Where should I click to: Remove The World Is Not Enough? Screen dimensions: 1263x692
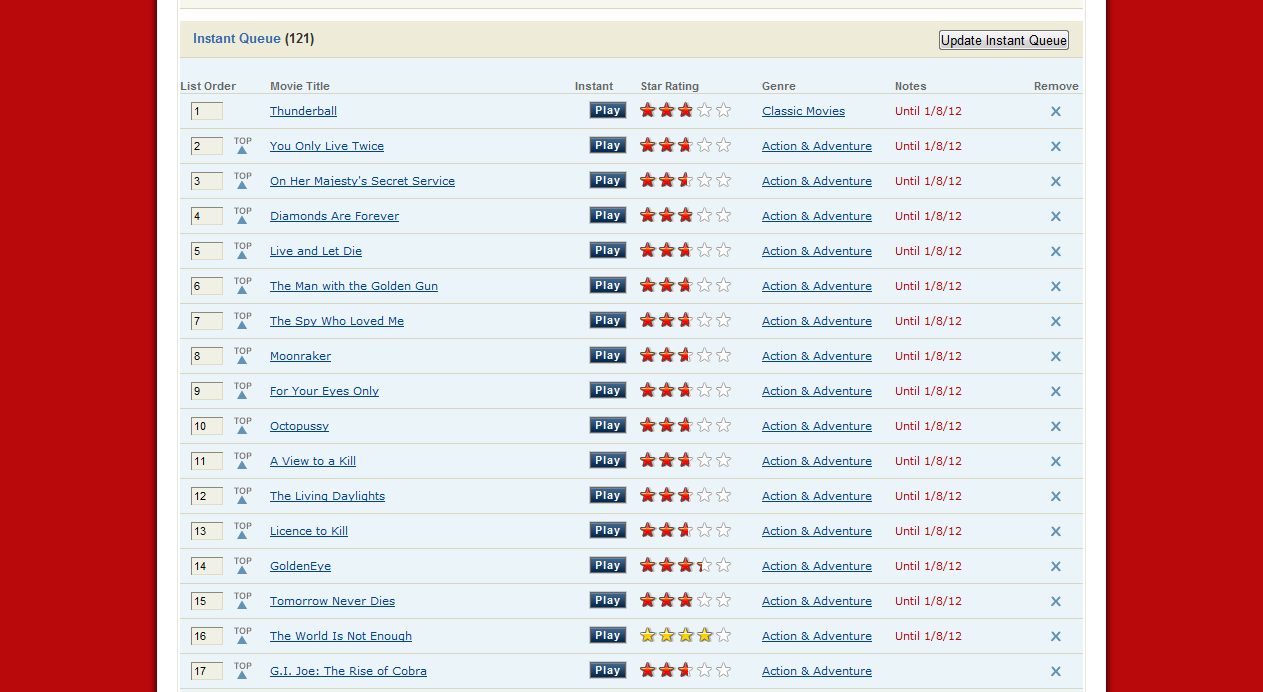[1055, 637]
